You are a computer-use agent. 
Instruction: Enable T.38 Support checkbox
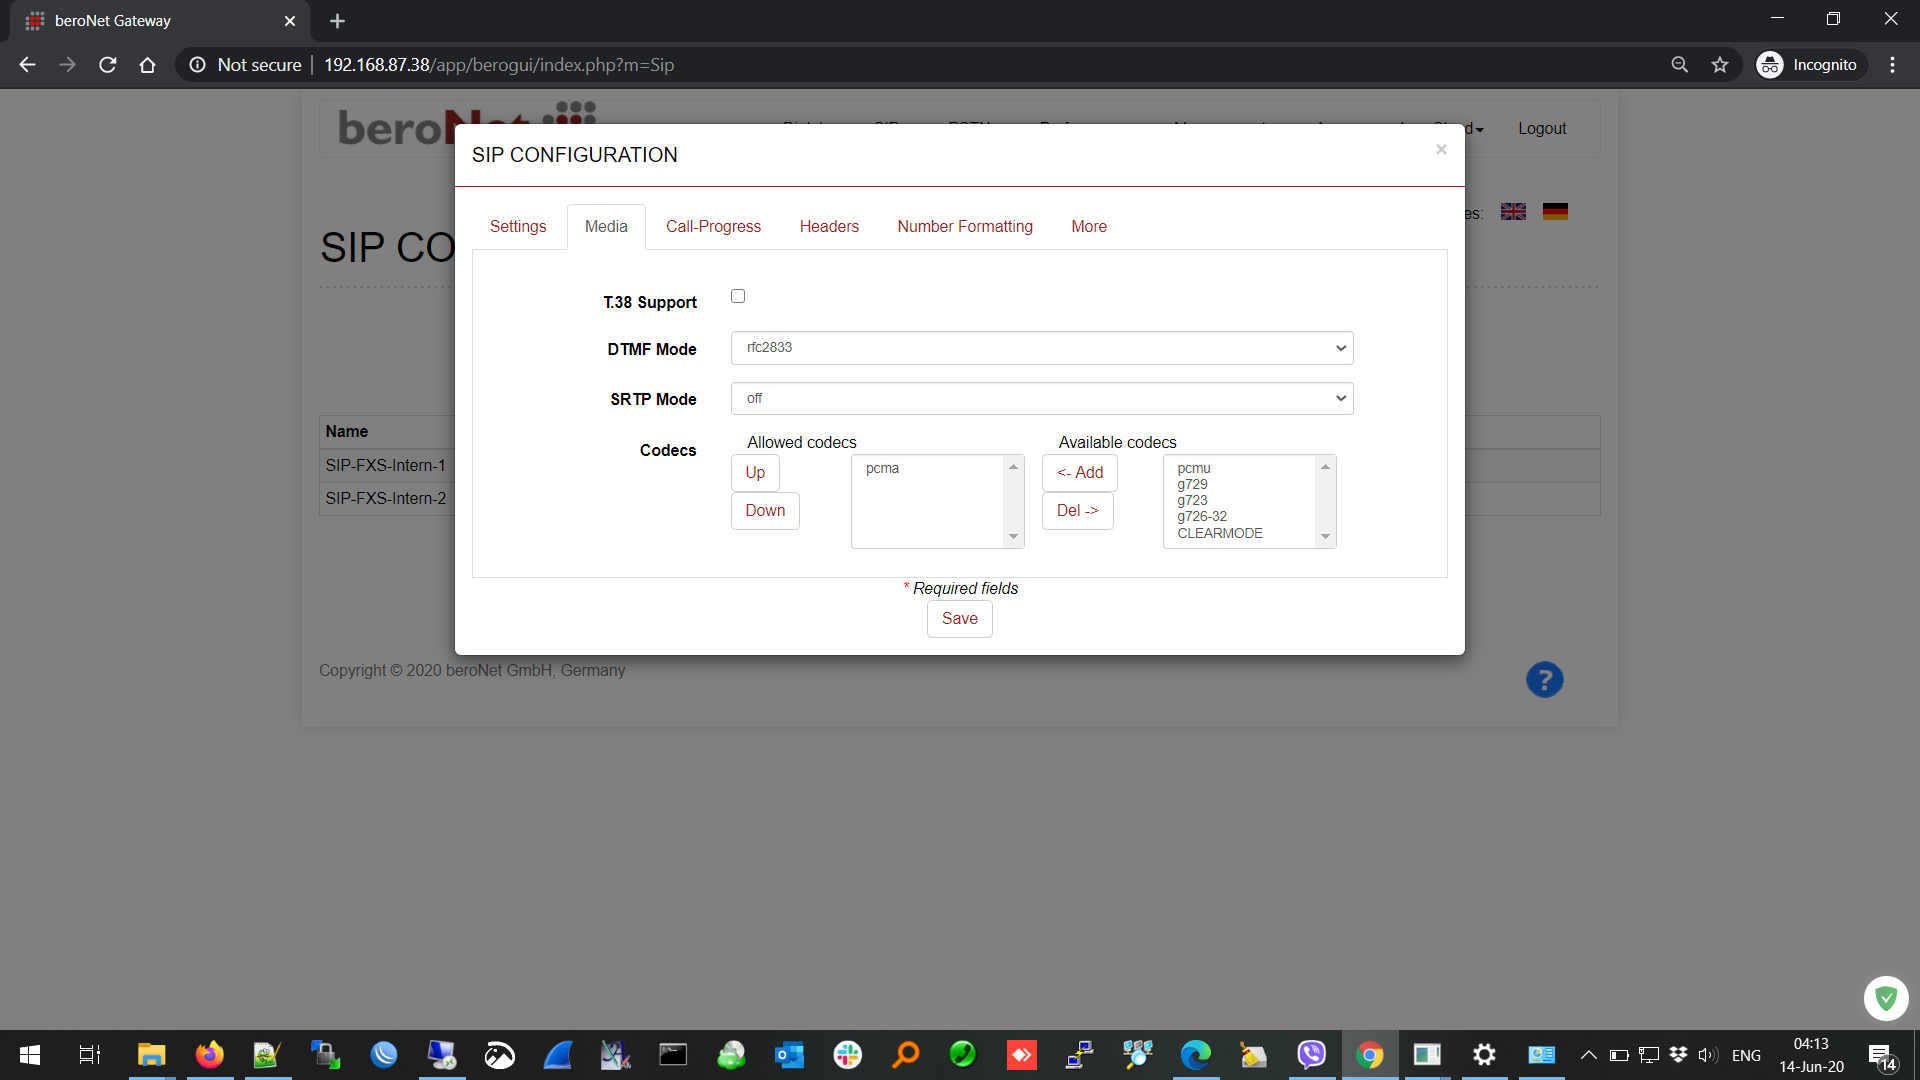point(738,296)
